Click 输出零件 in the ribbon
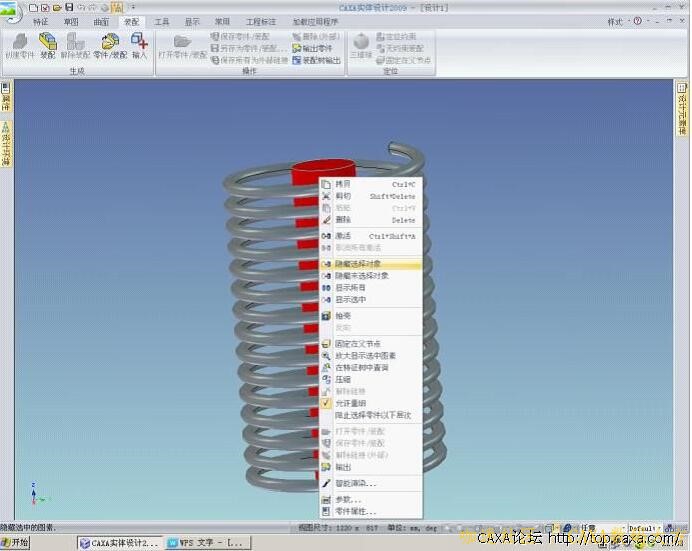The image size is (692, 551). (x=317, y=48)
